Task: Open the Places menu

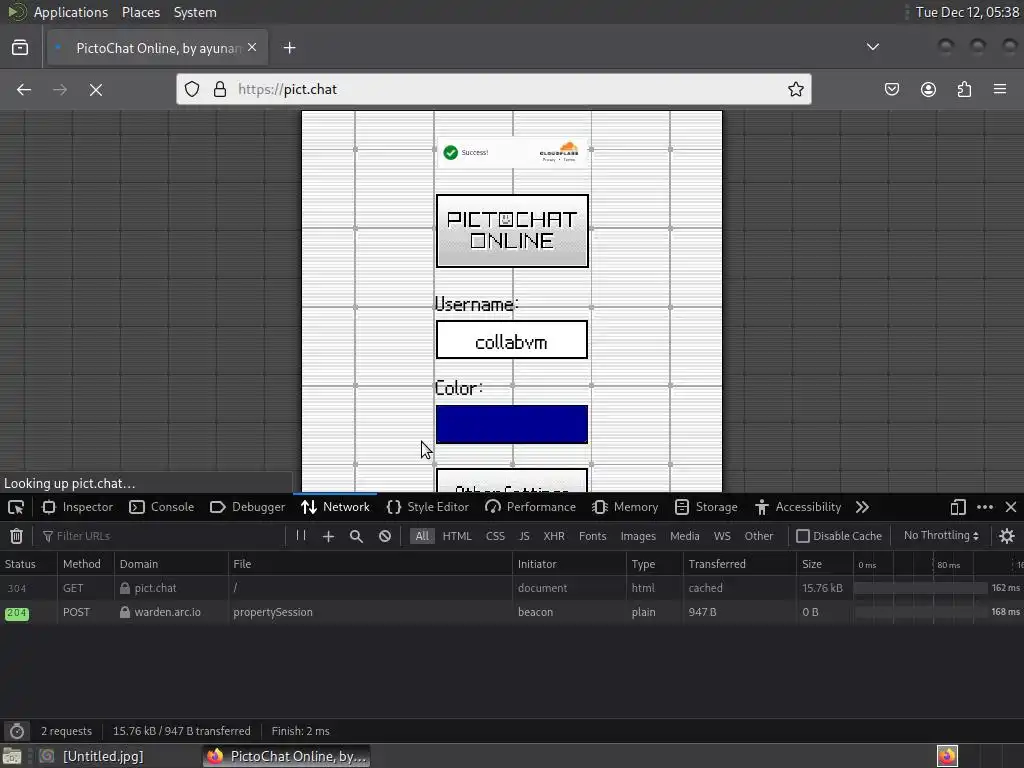Action: [140, 12]
